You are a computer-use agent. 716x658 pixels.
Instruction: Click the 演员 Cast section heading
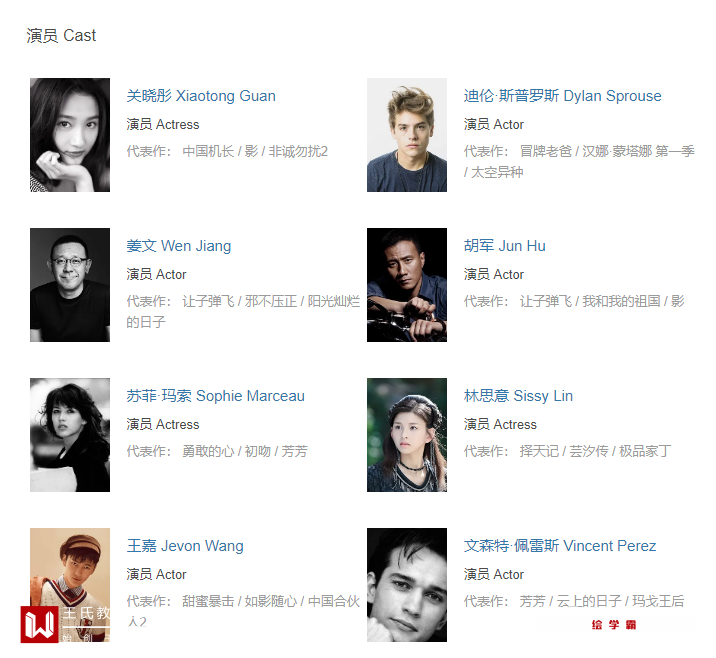[61, 36]
